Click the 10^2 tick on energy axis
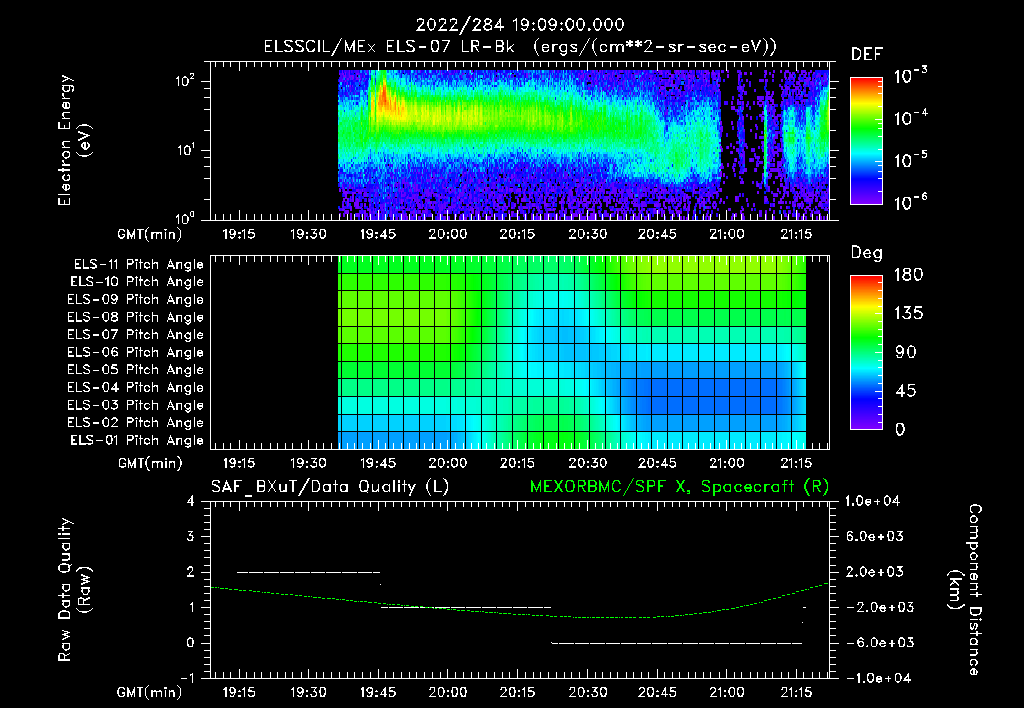1024x708 pixels. tap(185, 81)
